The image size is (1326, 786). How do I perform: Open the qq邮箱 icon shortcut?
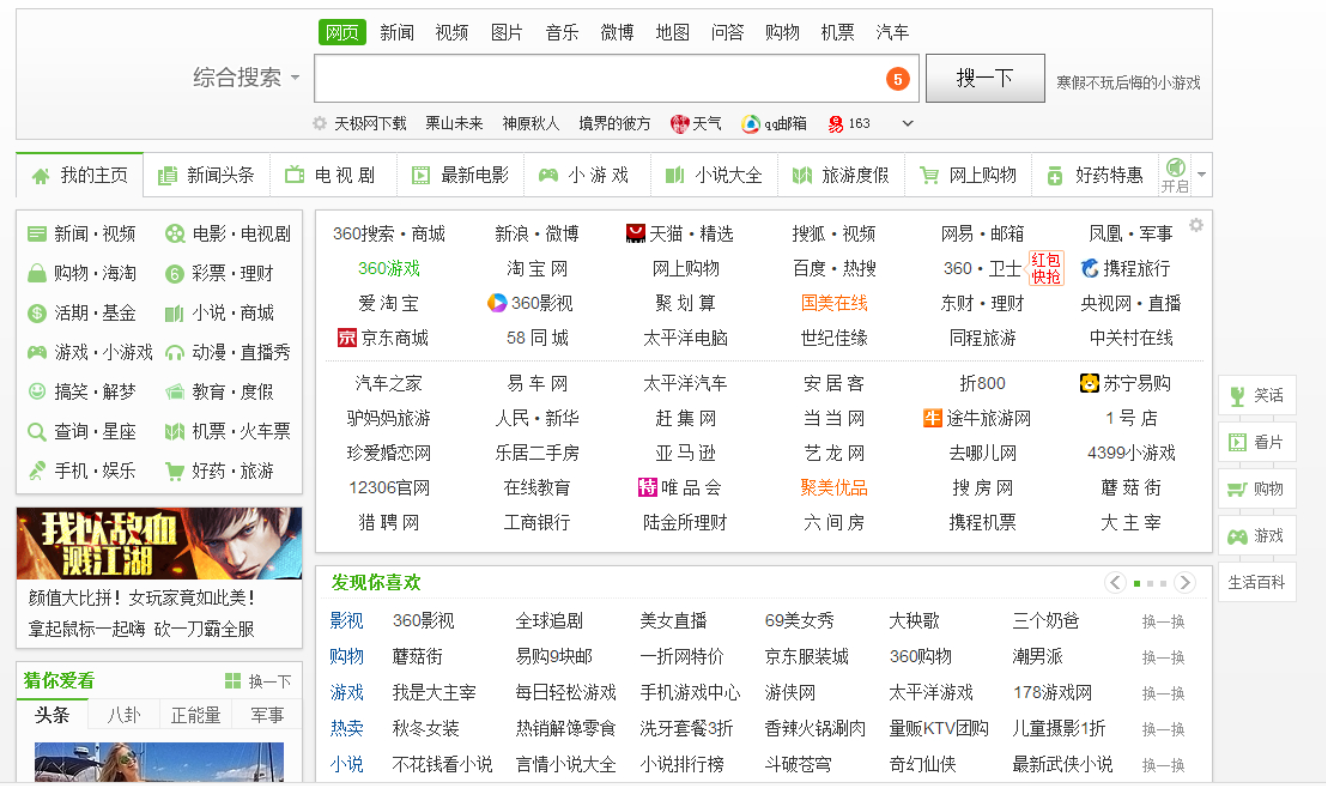pyautogui.click(x=751, y=123)
